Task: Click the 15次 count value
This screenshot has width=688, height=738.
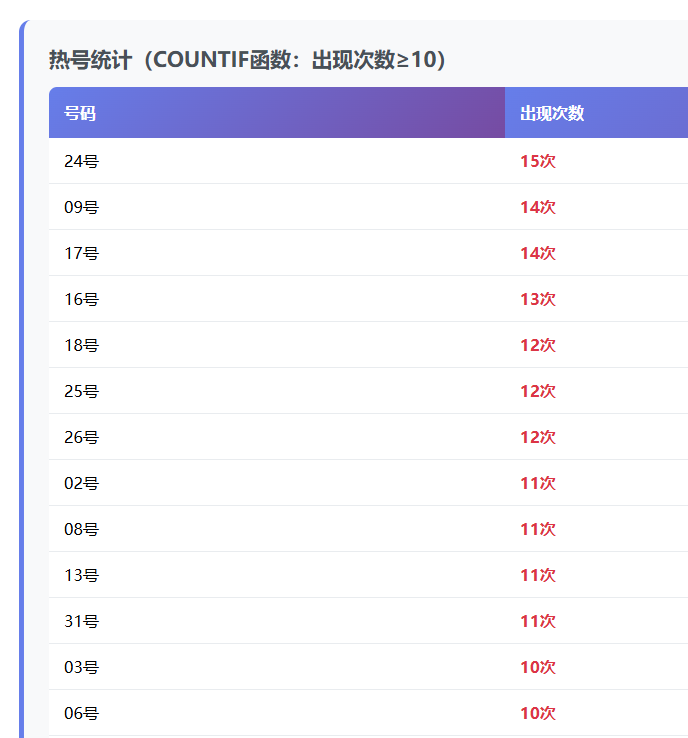Action: 538,161
